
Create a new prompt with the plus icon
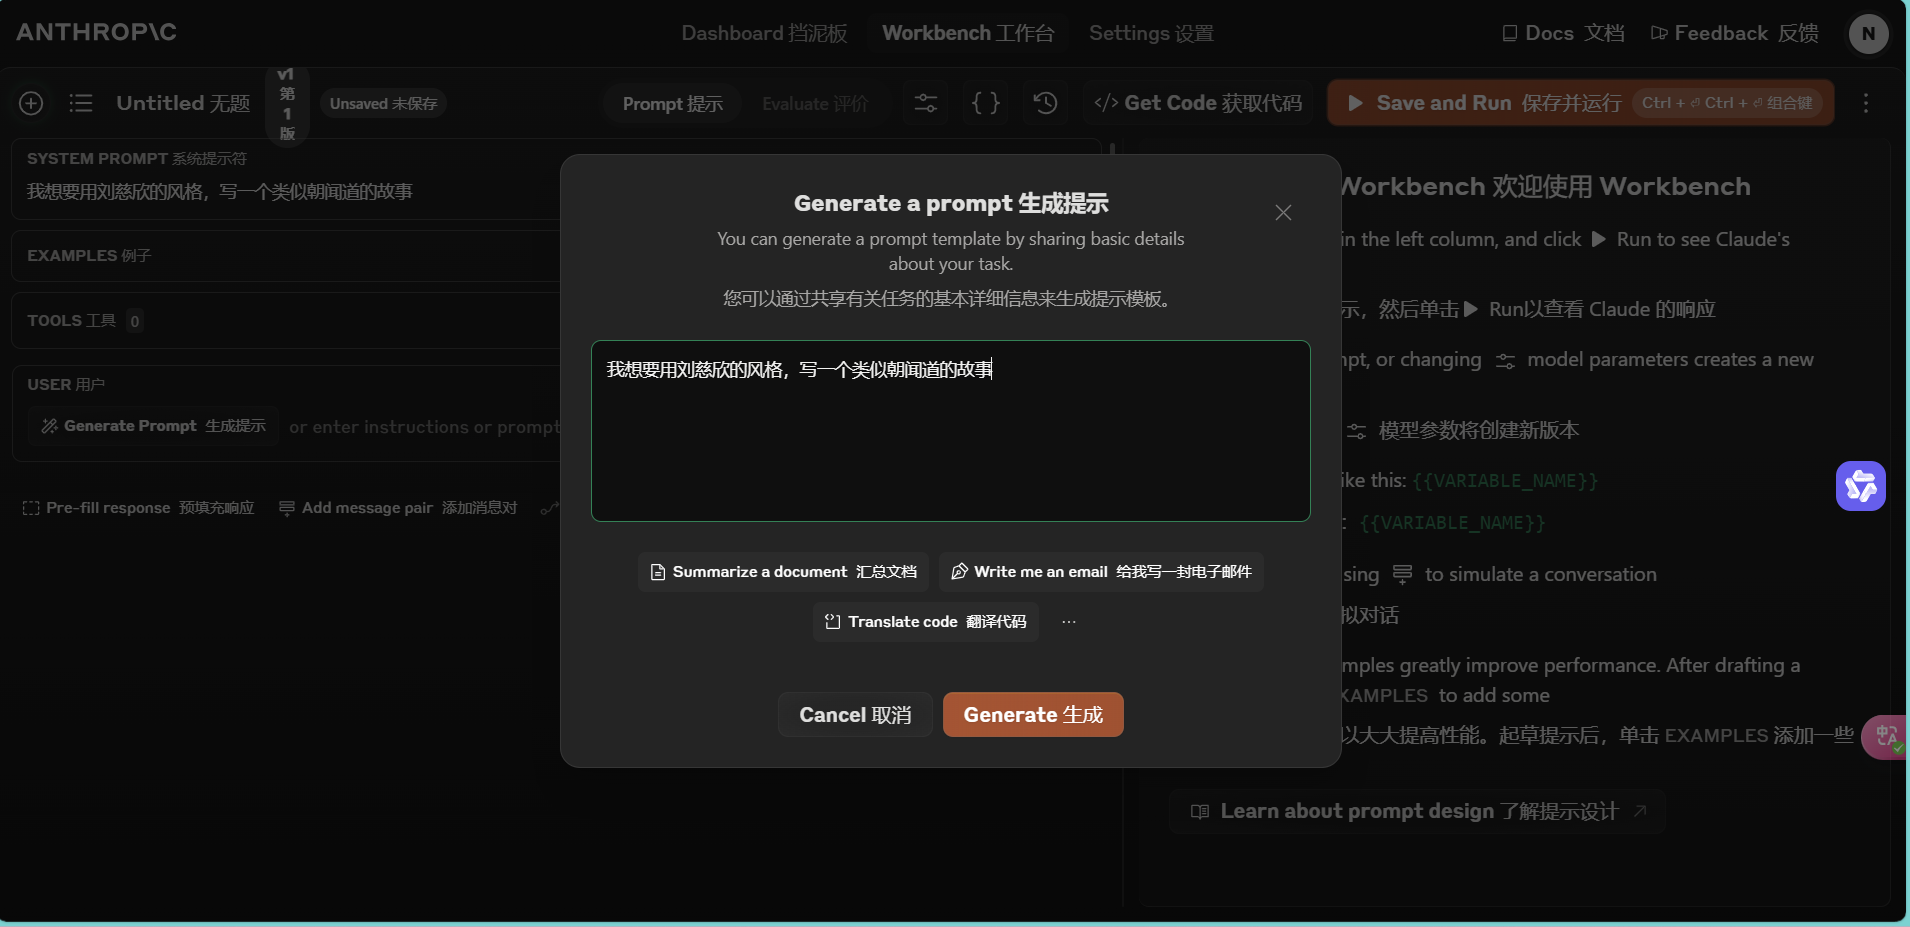tap(30, 103)
